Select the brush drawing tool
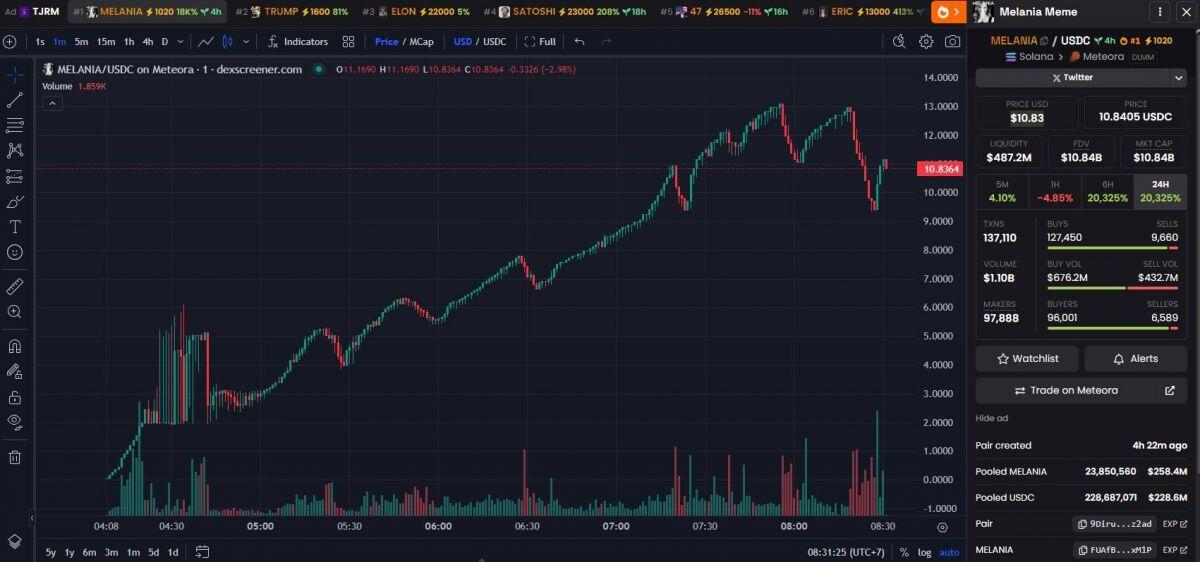 tap(15, 201)
